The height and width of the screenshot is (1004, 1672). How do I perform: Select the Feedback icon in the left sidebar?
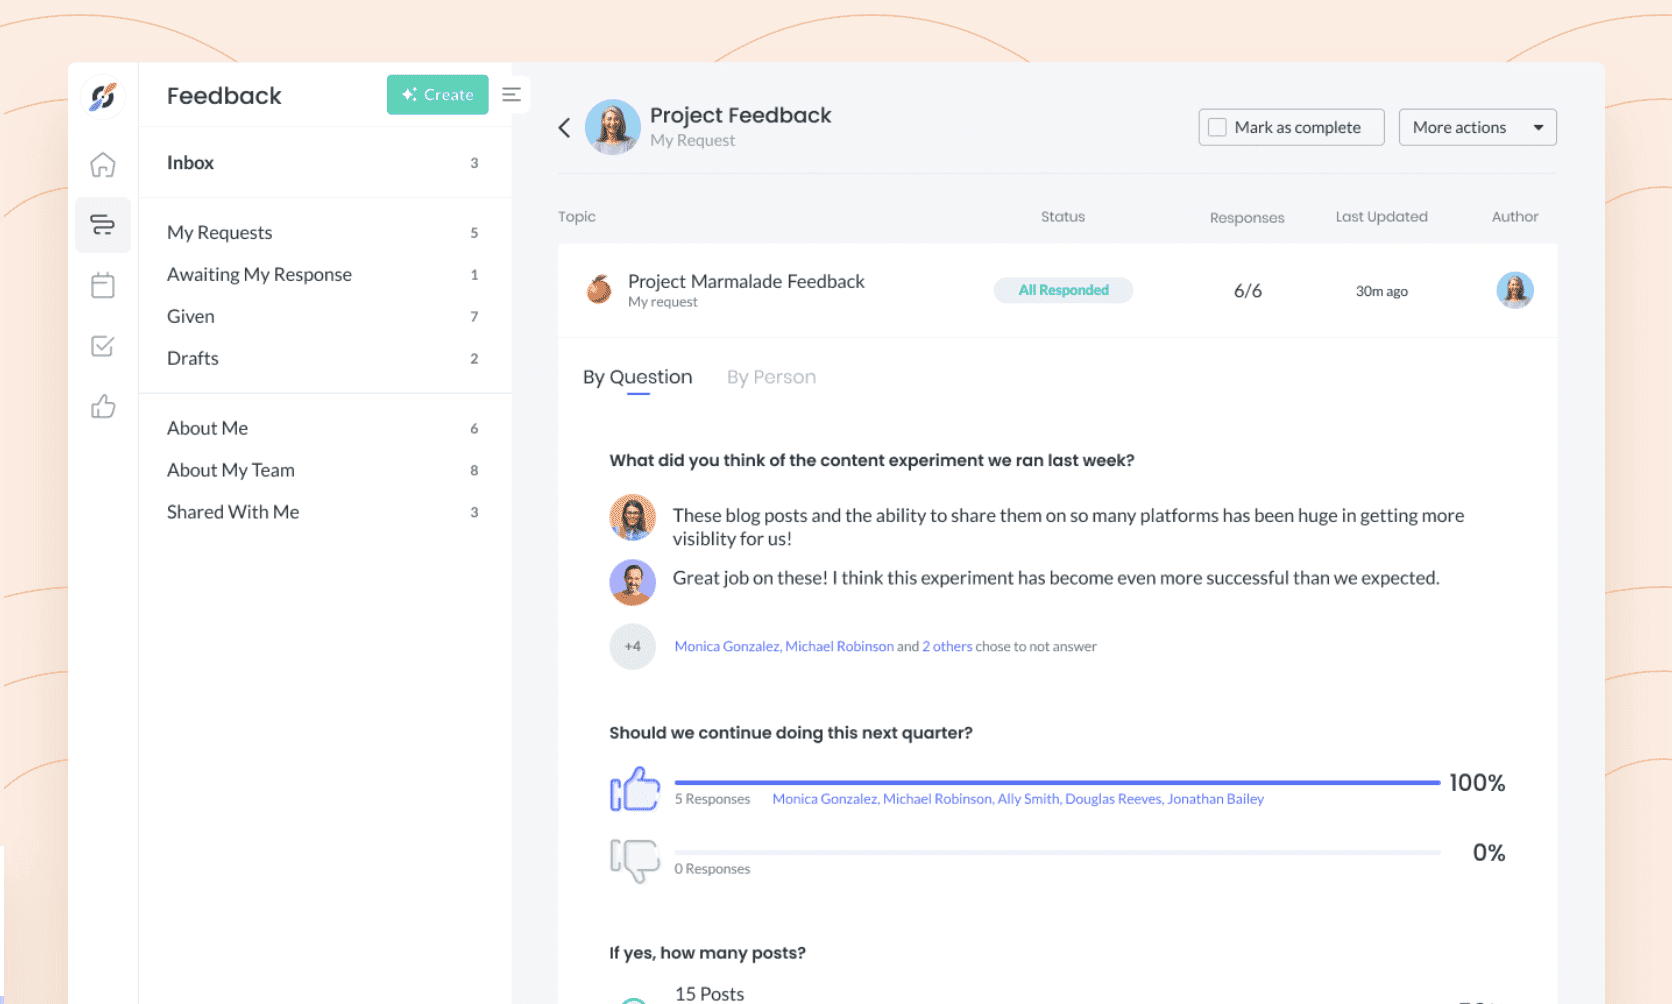coord(103,225)
